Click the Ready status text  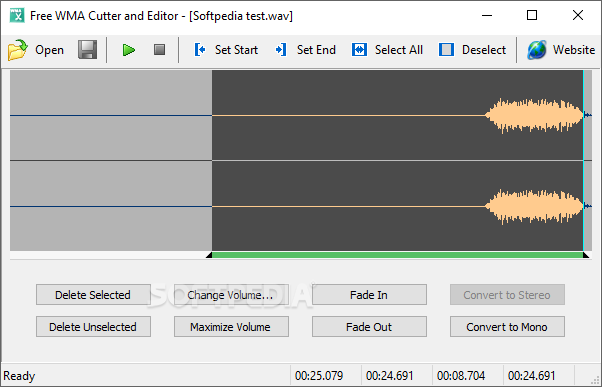19,375
